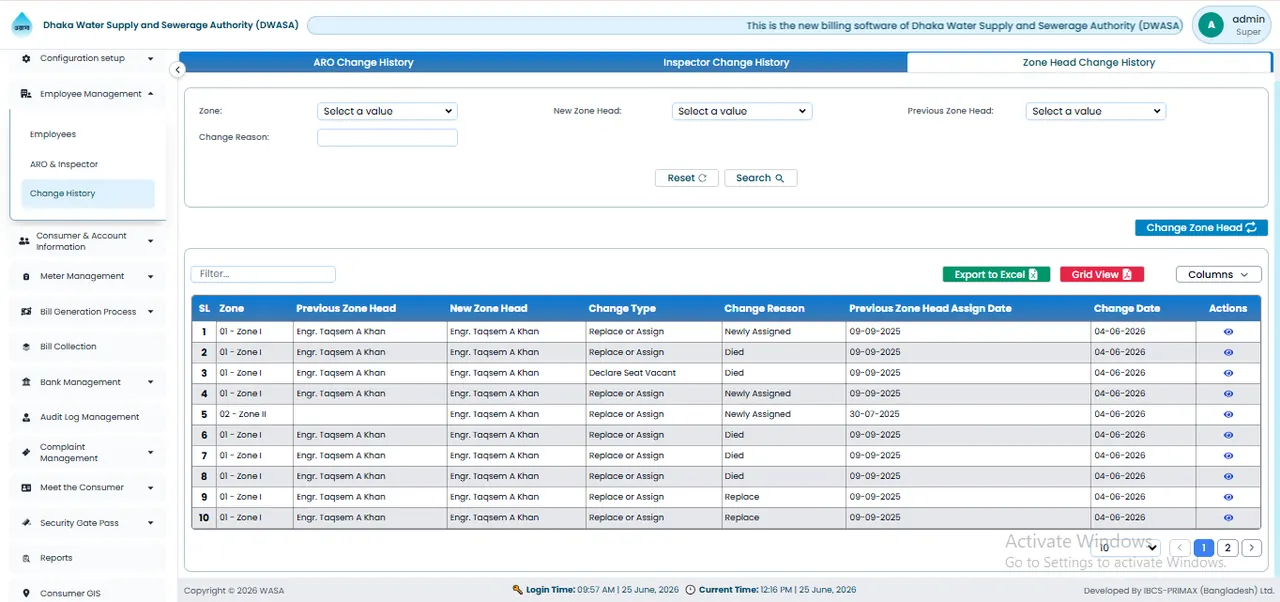The image size is (1280, 602).
Task: Open the Zone dropdown
Action: coord(387,111)
